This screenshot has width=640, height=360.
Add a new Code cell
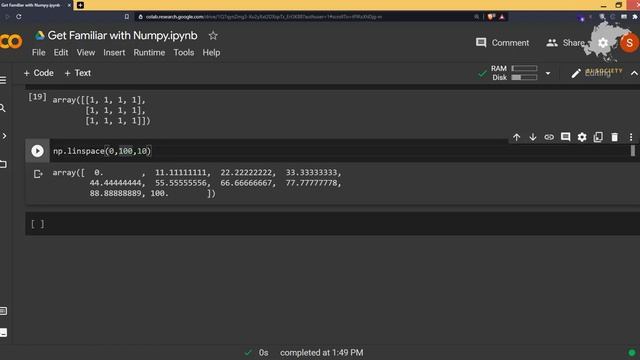click(39, 73)
